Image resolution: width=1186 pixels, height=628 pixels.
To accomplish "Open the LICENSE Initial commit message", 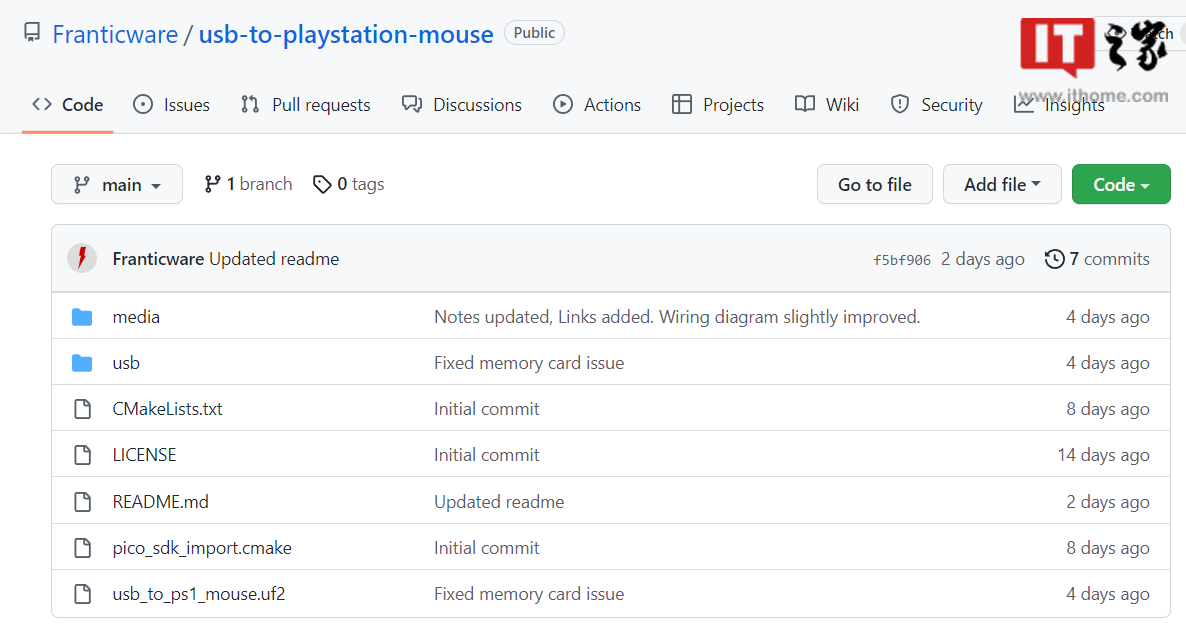I will coord(486,455).
